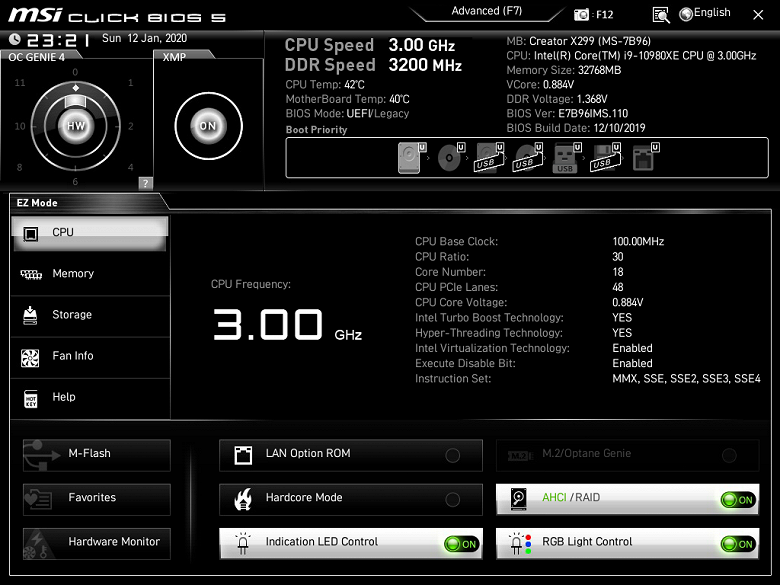Click the USB key boot device icon
This screenshot has width=780, height=585.
pos(567,158)
